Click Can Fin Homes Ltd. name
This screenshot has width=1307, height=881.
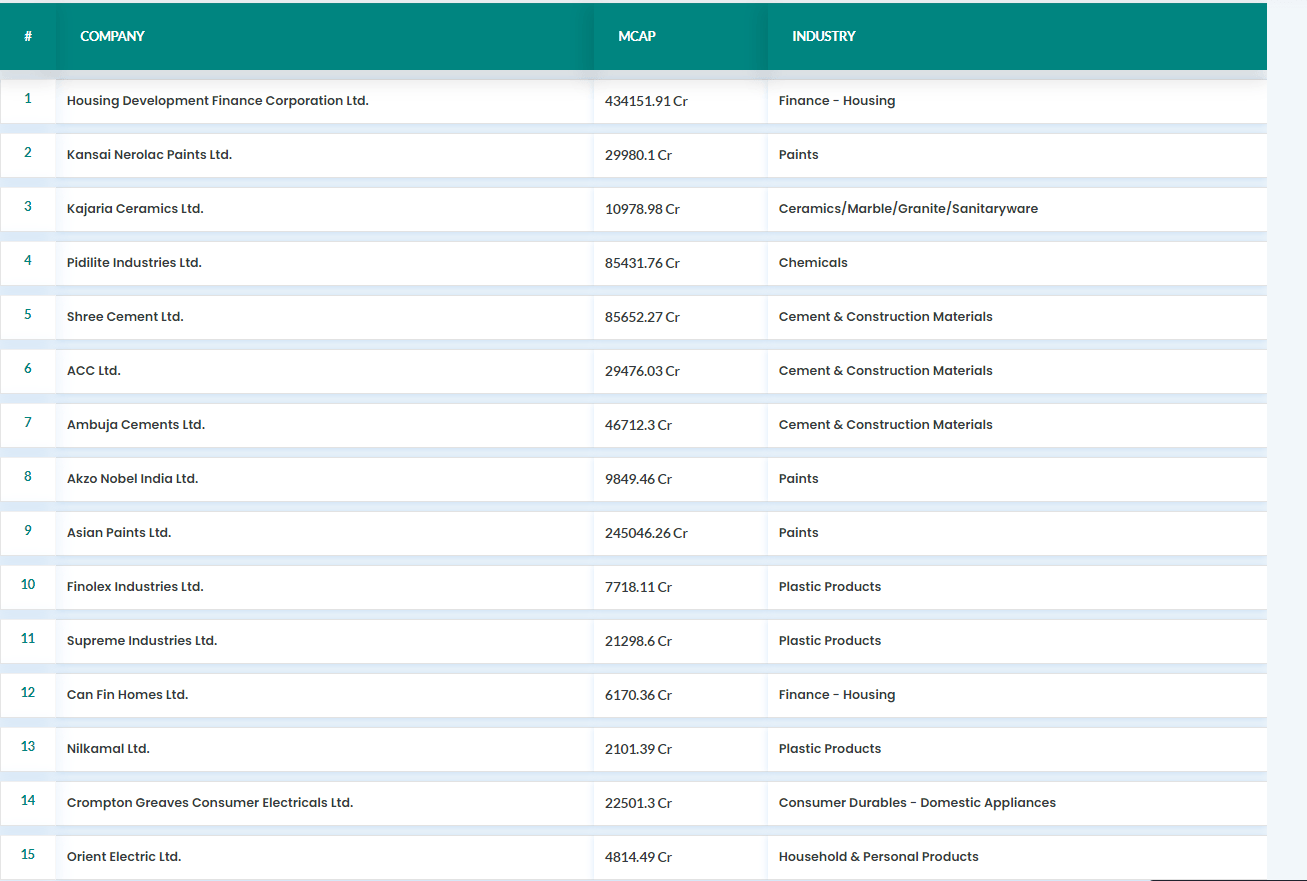coord(128,695)
